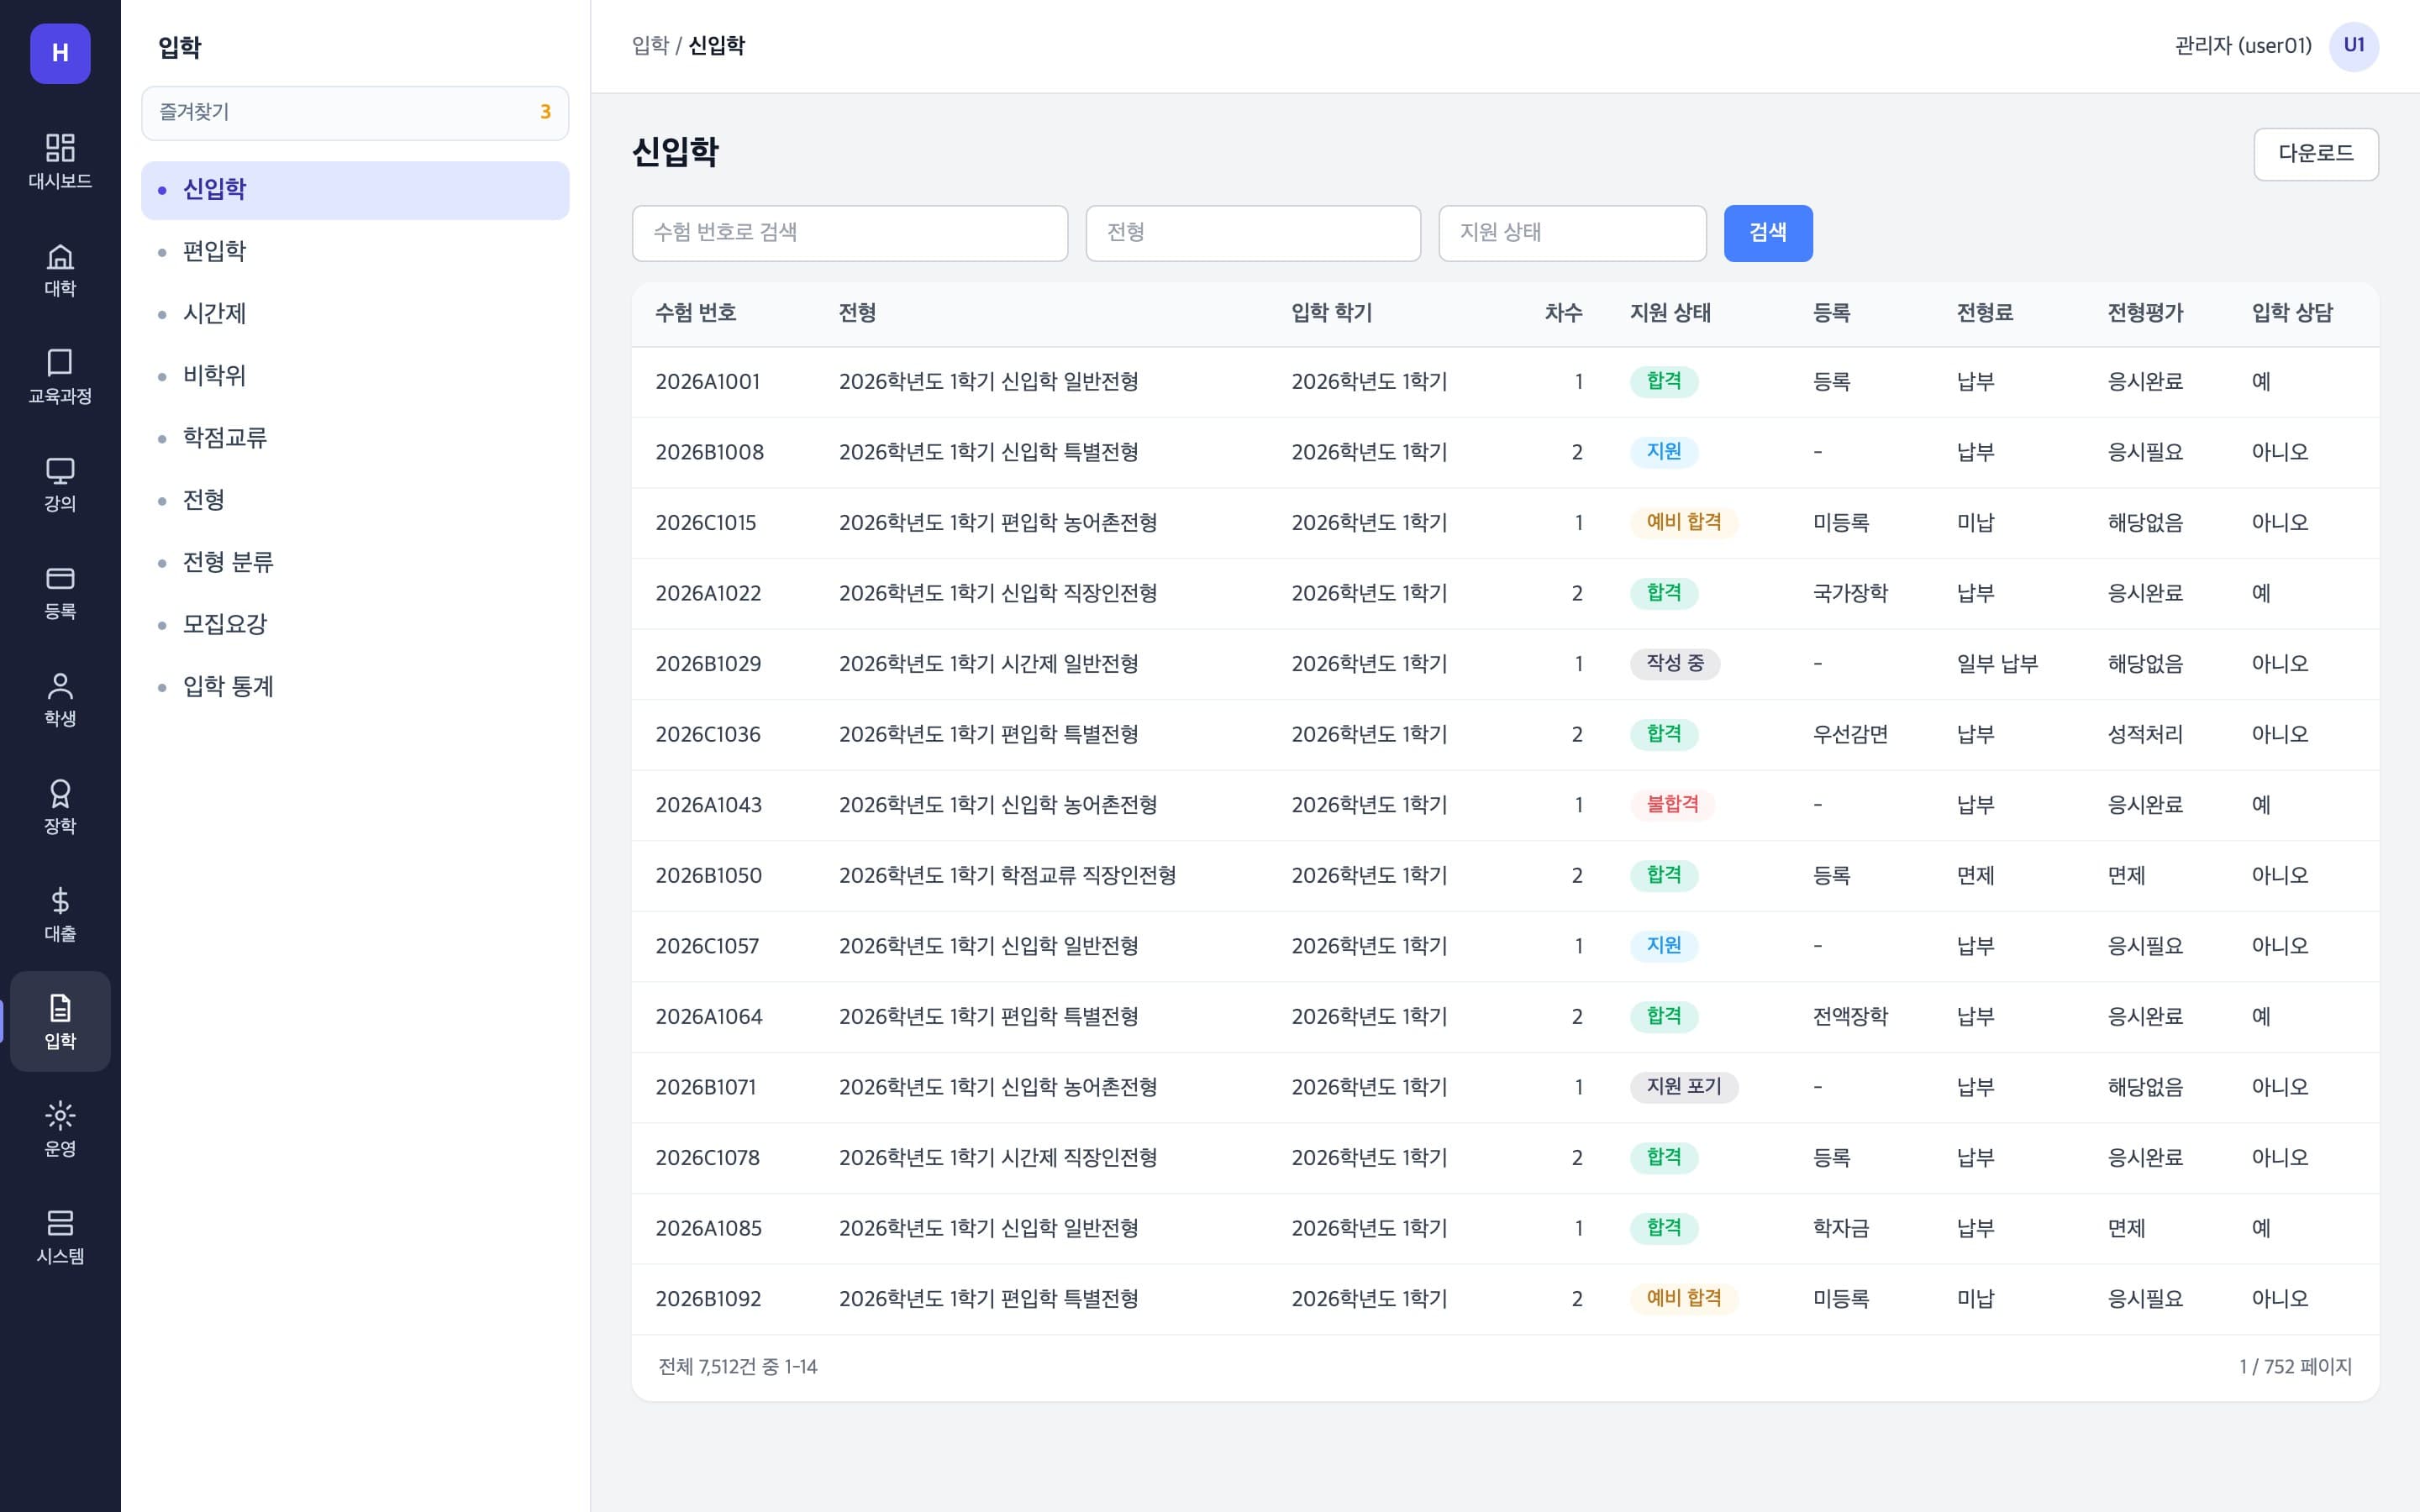Open the 장학 award icon
This screenshot has width=2420, height=1512.
60,806
